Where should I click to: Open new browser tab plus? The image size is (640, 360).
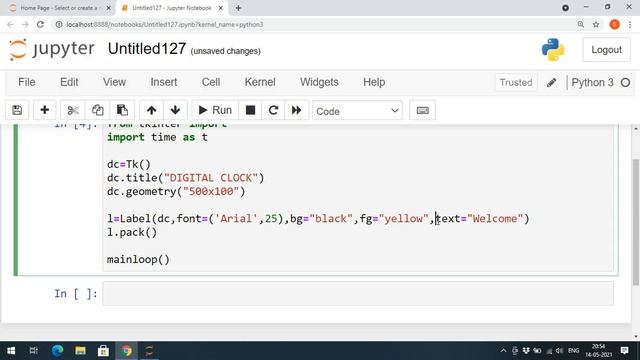238,8
